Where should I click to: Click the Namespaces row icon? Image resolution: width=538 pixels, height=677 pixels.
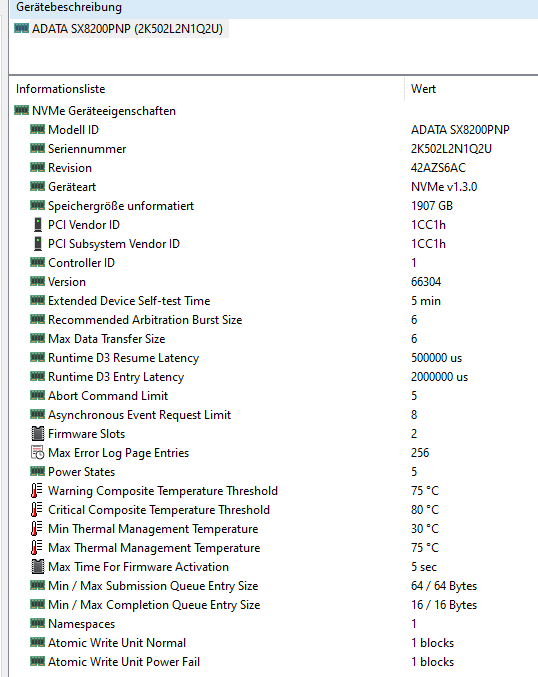point(38,623)
